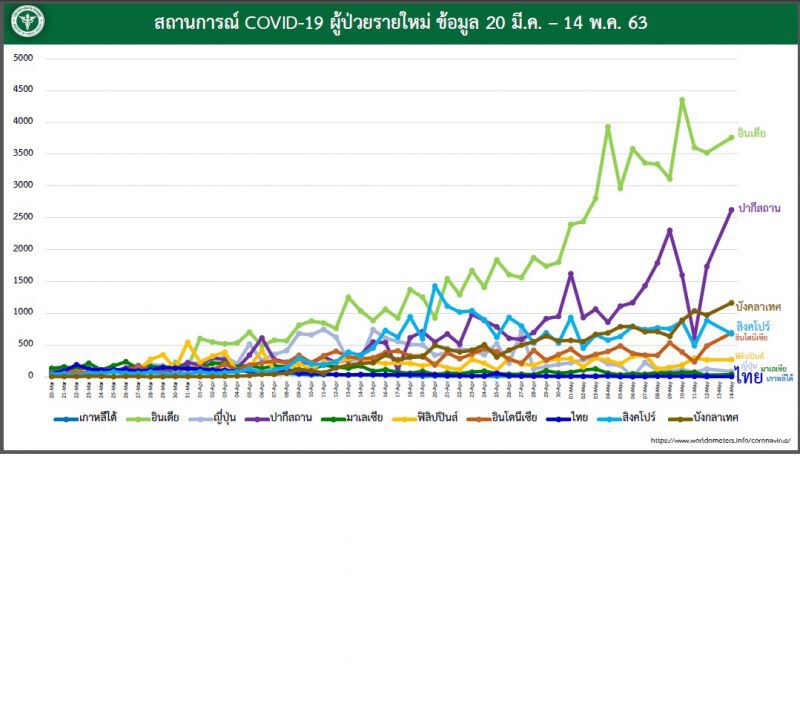Screen dimensions: 800x712
Task: Click the 1000 y-axis label
Action: [23, 312]
